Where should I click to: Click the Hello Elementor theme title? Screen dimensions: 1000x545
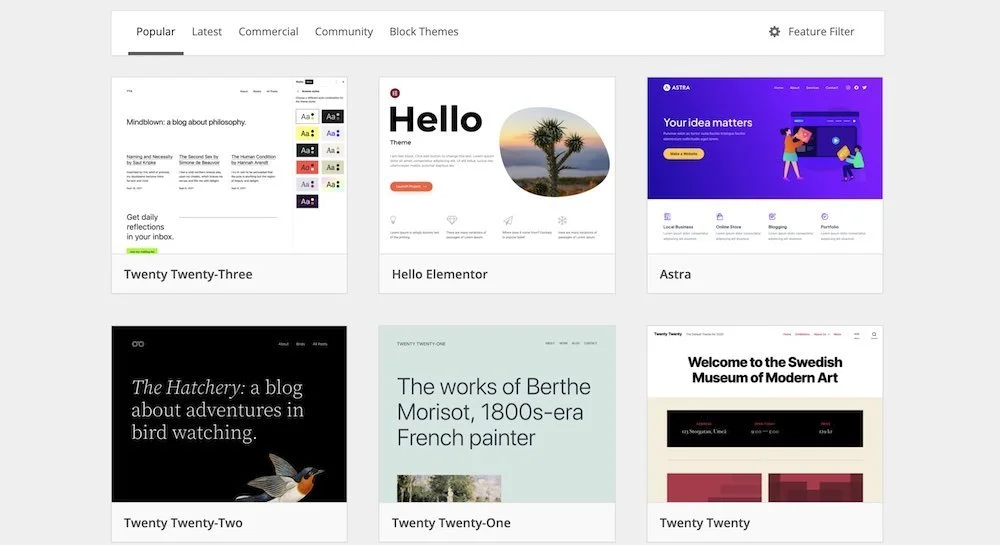(x=439, y=274)
